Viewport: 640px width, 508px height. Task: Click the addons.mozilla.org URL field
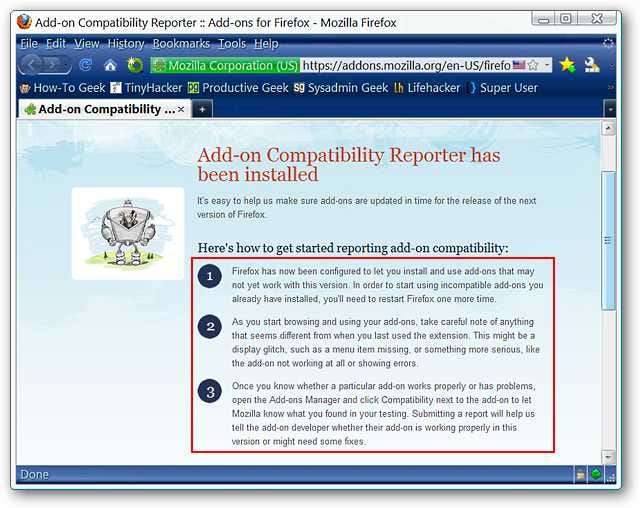pyautogui.click(x=406, y=65)
